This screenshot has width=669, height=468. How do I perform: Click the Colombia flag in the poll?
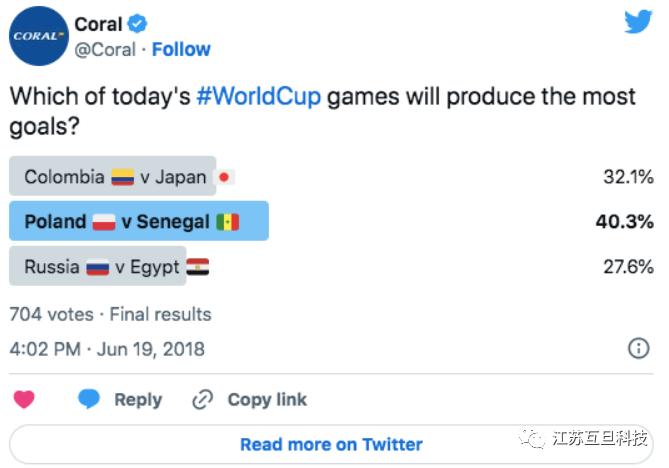(122, 178)
